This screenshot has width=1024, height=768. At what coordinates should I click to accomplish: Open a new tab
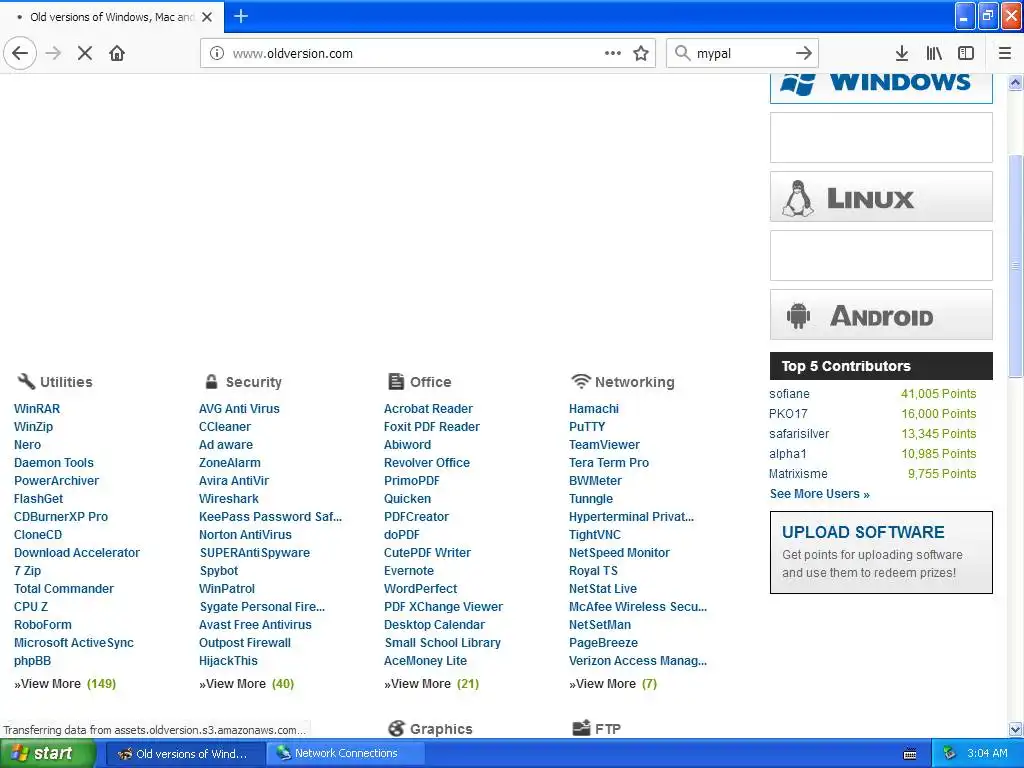click(x=240, y=16)
